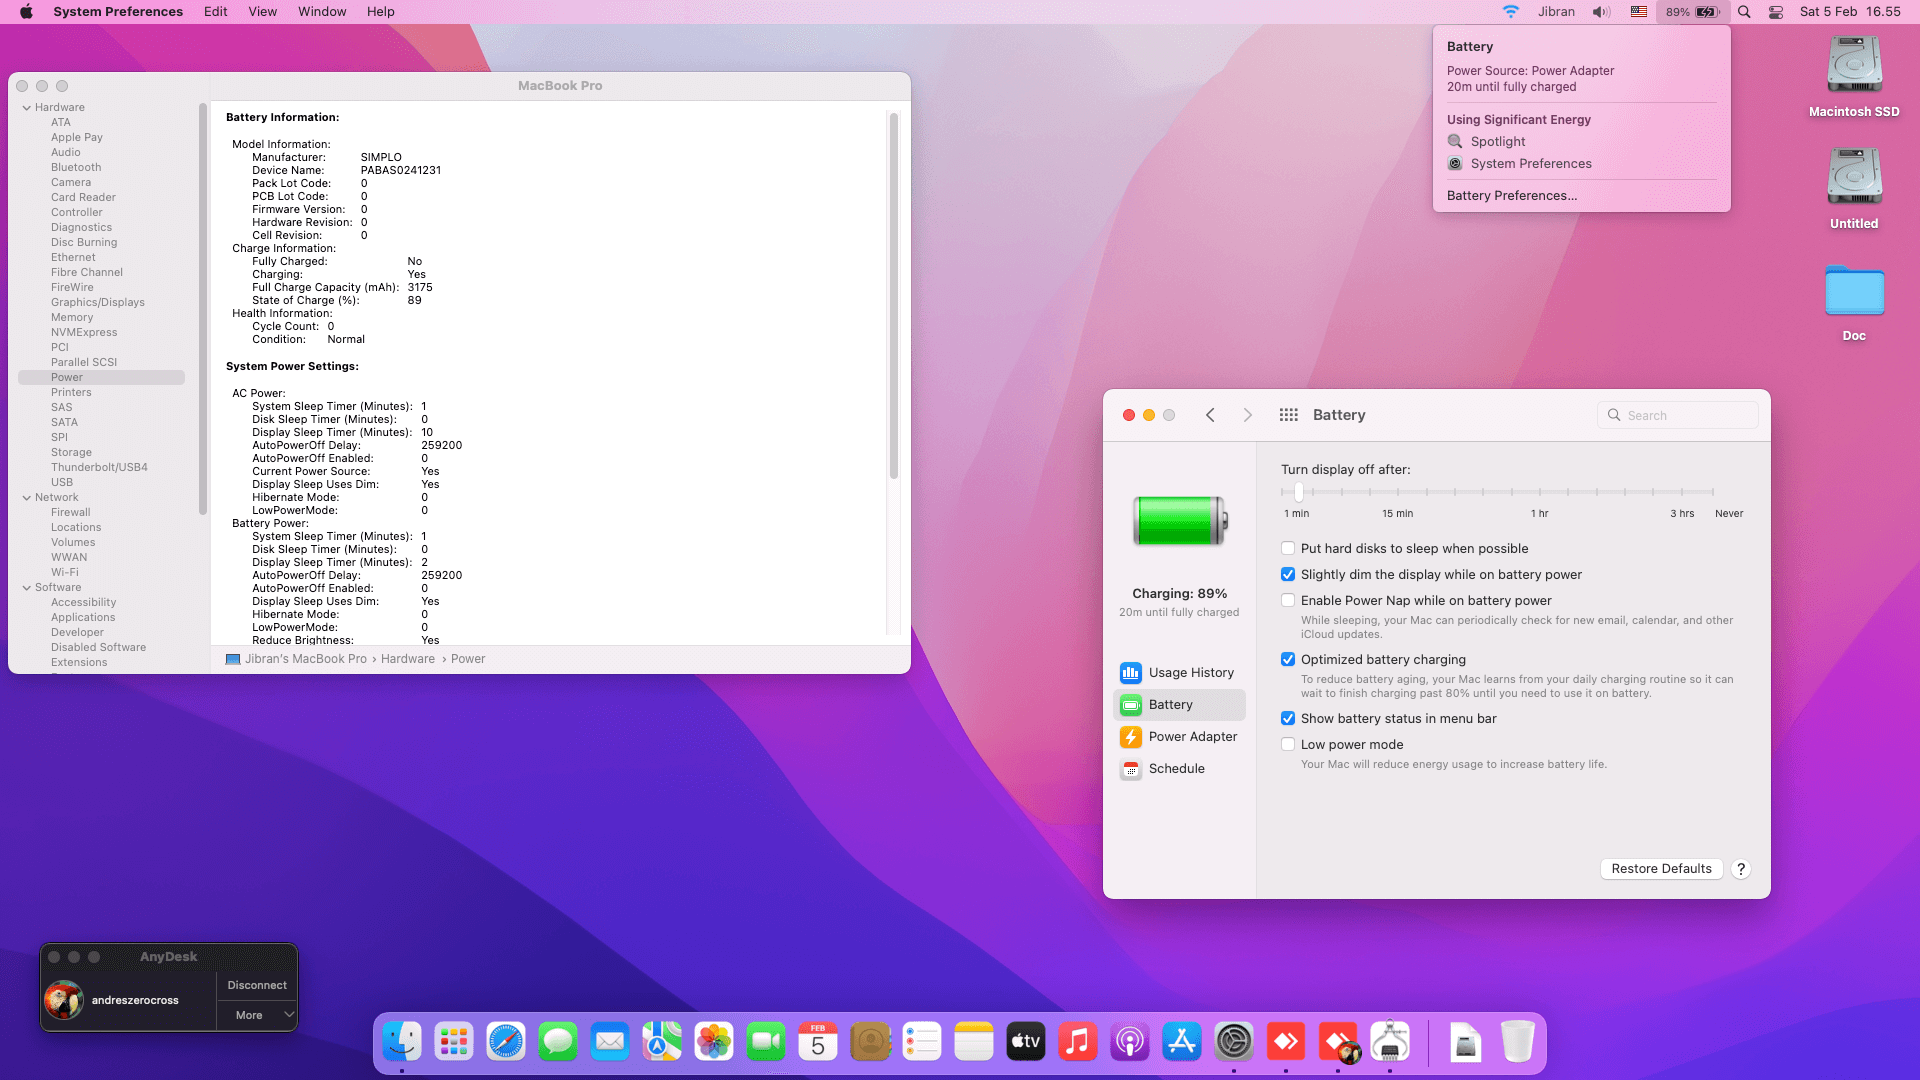Viewport: 1920px width, 1080px height.
Task: Open Spotlight search in menu bar
Action: 1744,12
